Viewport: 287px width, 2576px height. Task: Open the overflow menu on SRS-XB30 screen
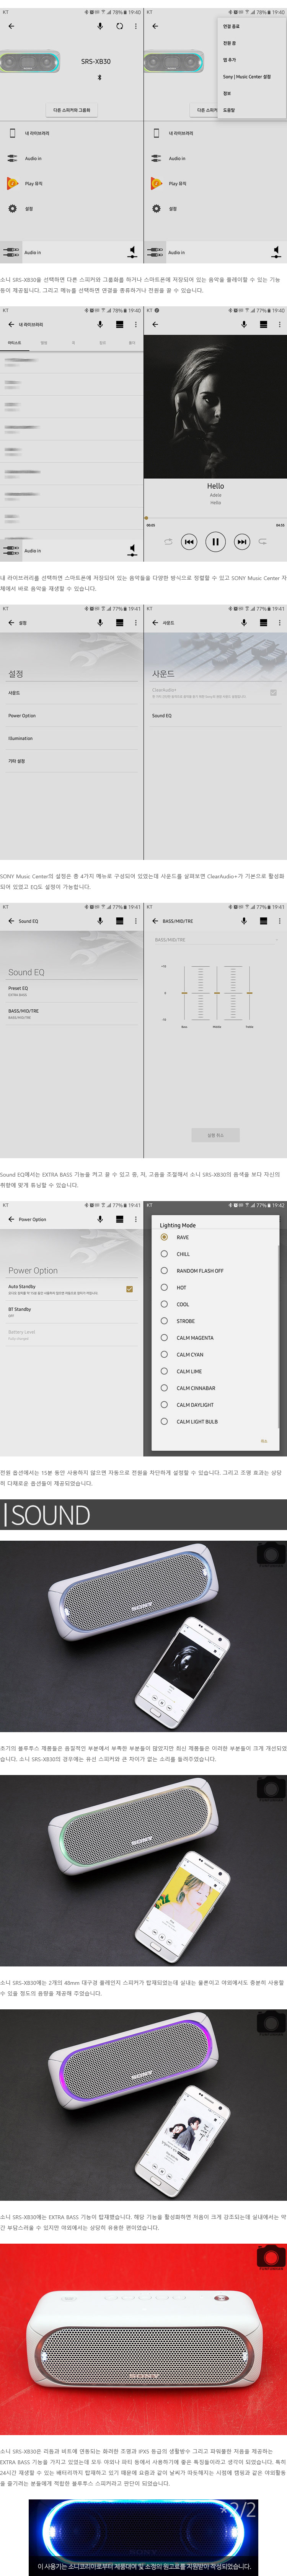(136, 26)
